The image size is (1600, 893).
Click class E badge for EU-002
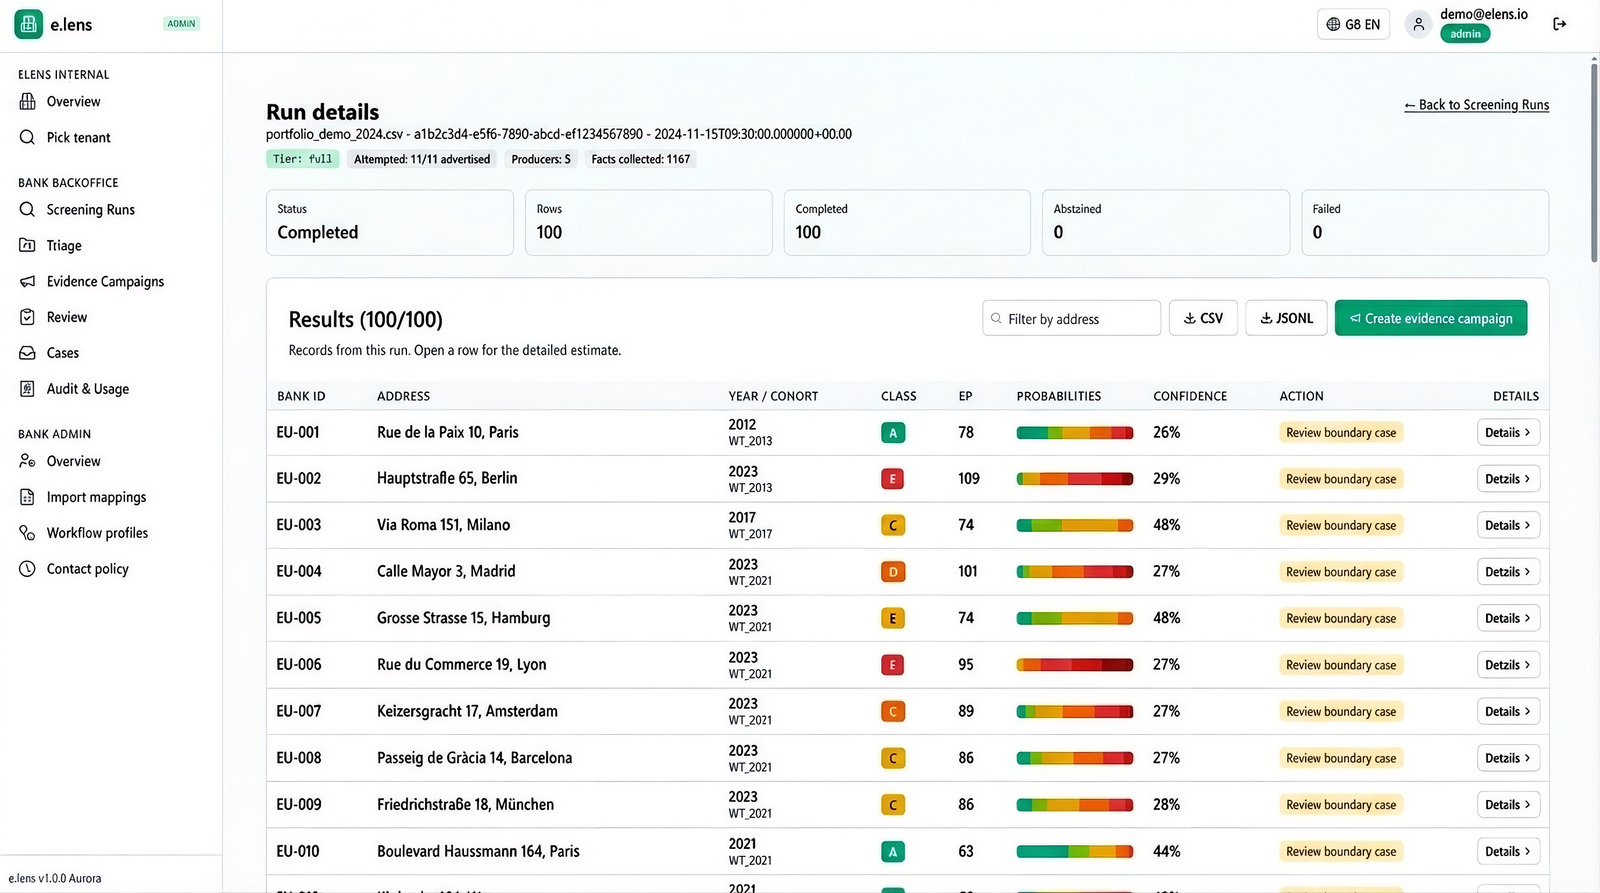pos(893,479)
